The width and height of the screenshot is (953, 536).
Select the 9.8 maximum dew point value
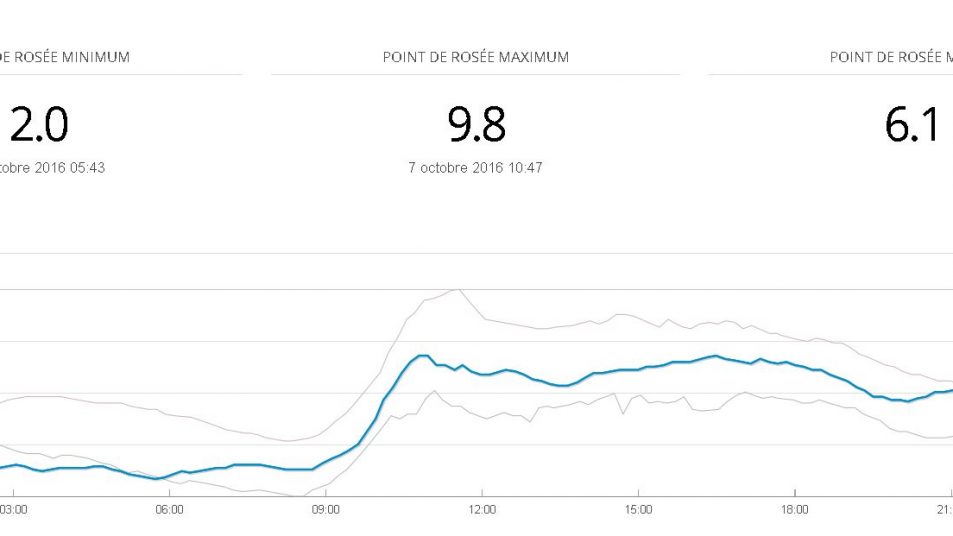coord(476,125)
